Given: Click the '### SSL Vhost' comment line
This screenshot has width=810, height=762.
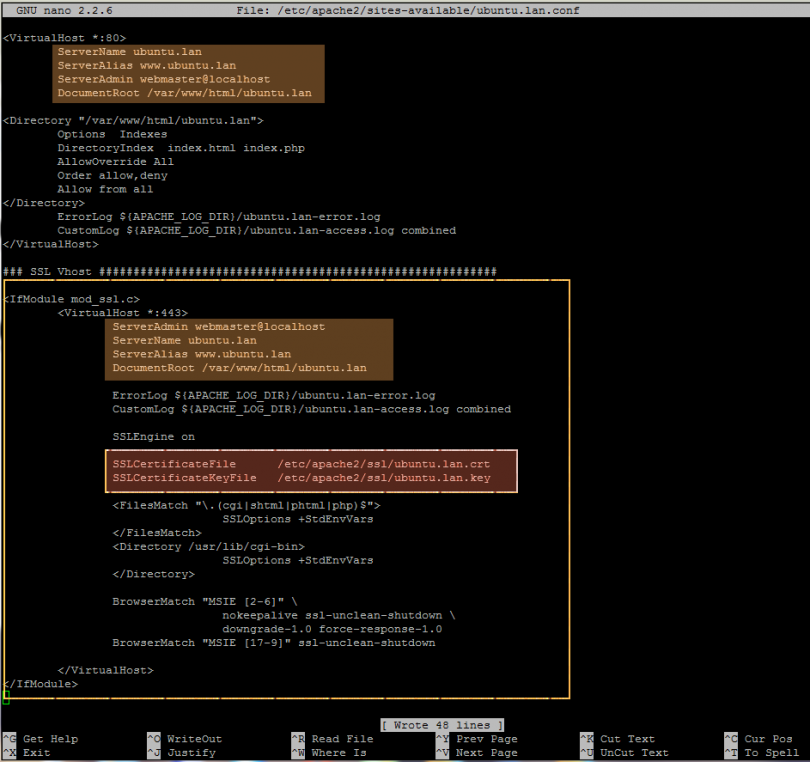Looking at the screenshot, I should point(250,272).
